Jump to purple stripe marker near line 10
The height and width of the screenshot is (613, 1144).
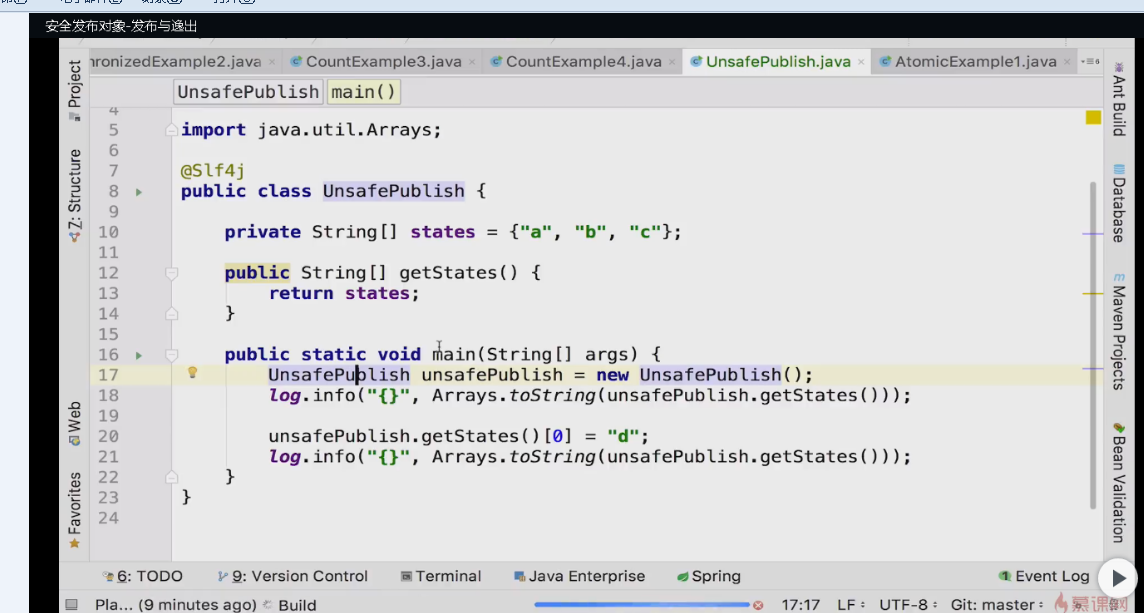click(1092, 234)
